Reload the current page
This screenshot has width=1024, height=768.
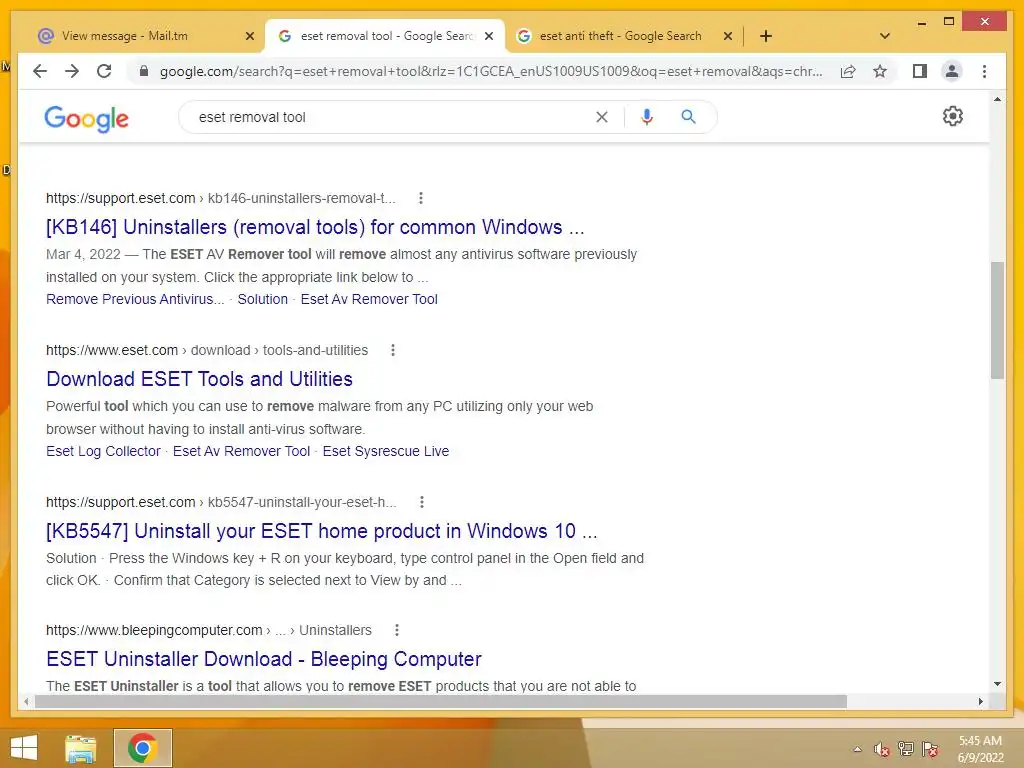click(104, 71)
